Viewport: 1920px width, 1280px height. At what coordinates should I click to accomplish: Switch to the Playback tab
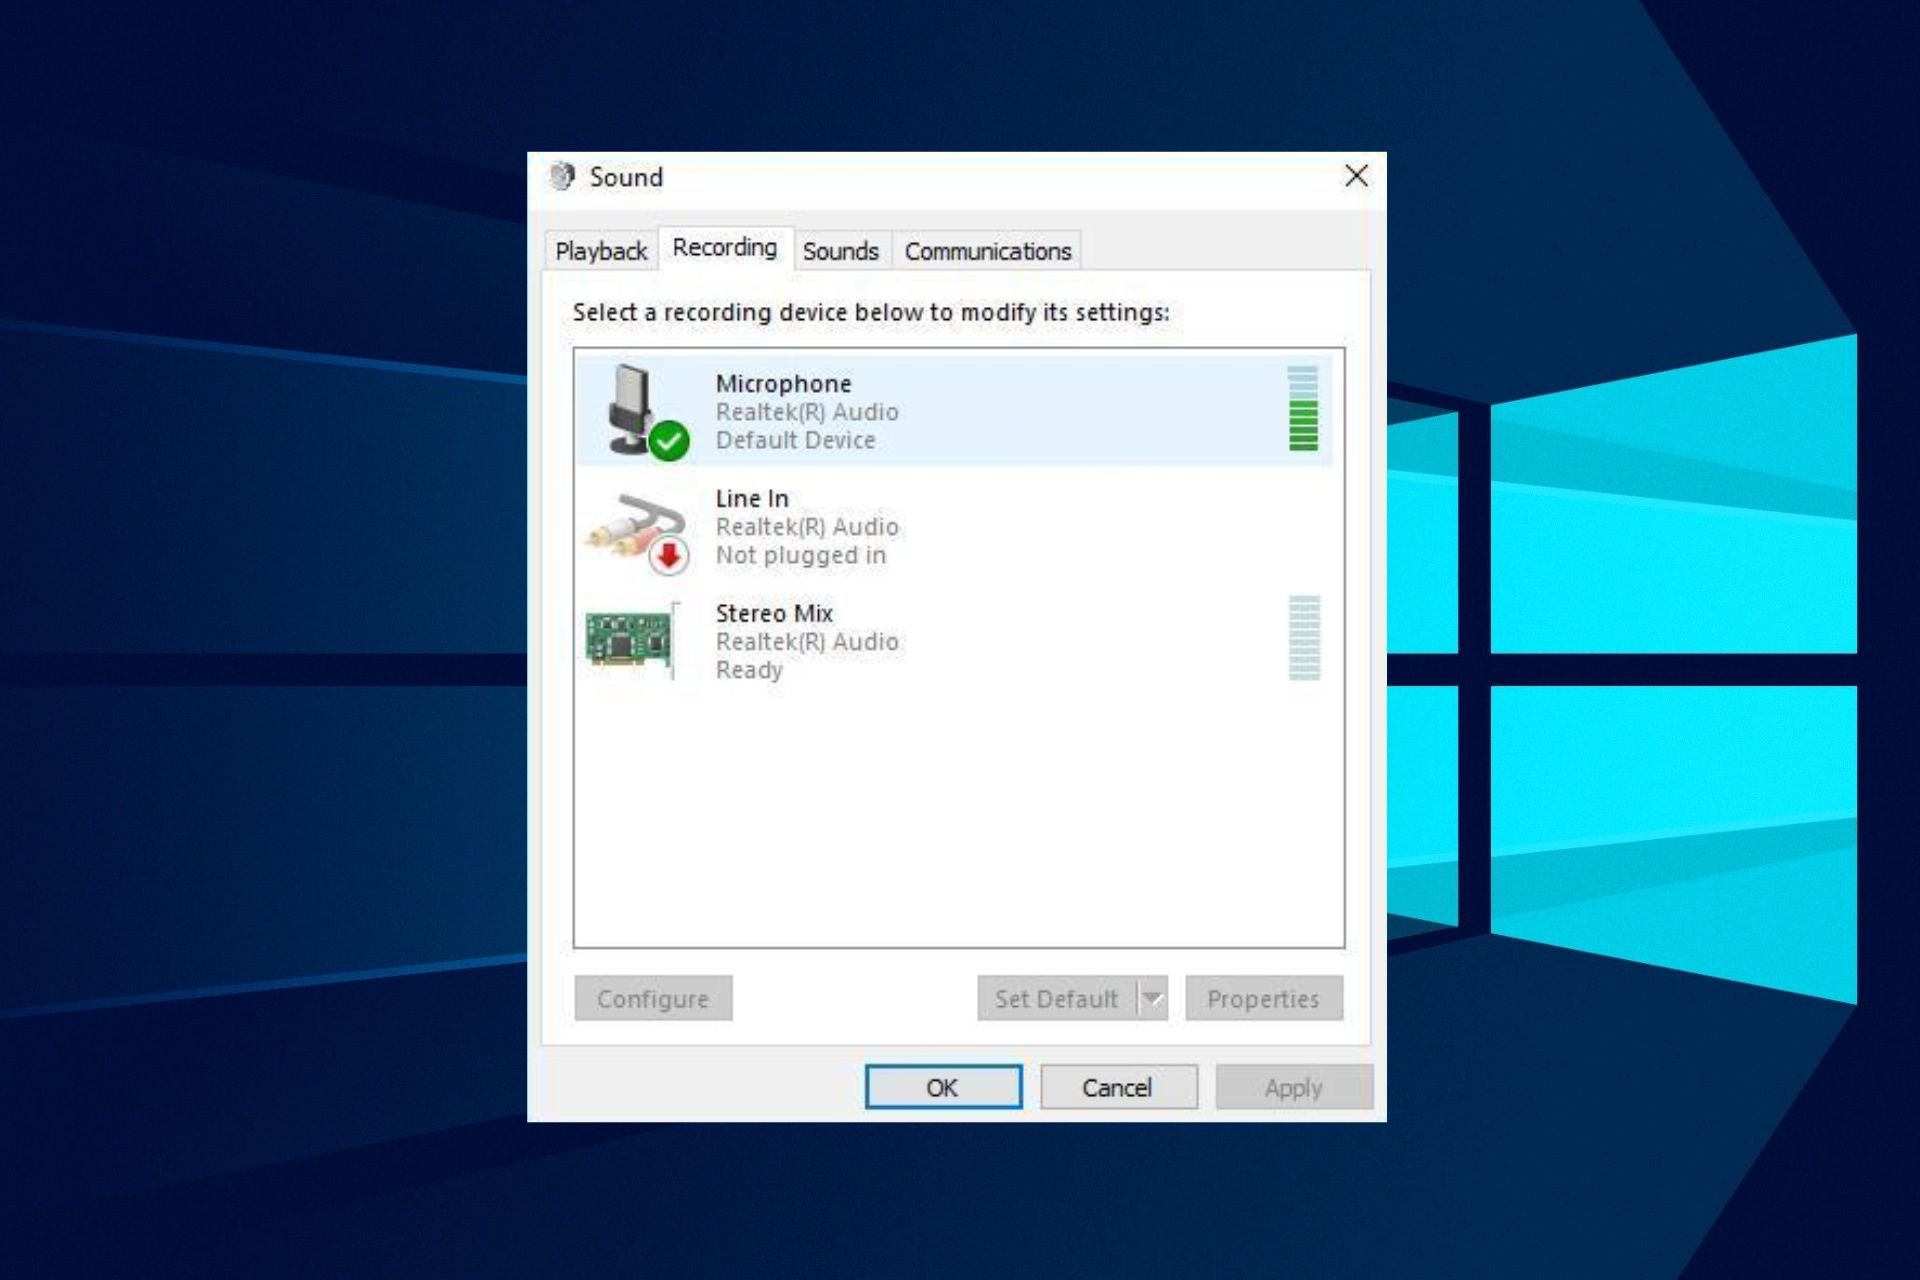(x=601, y=251)
